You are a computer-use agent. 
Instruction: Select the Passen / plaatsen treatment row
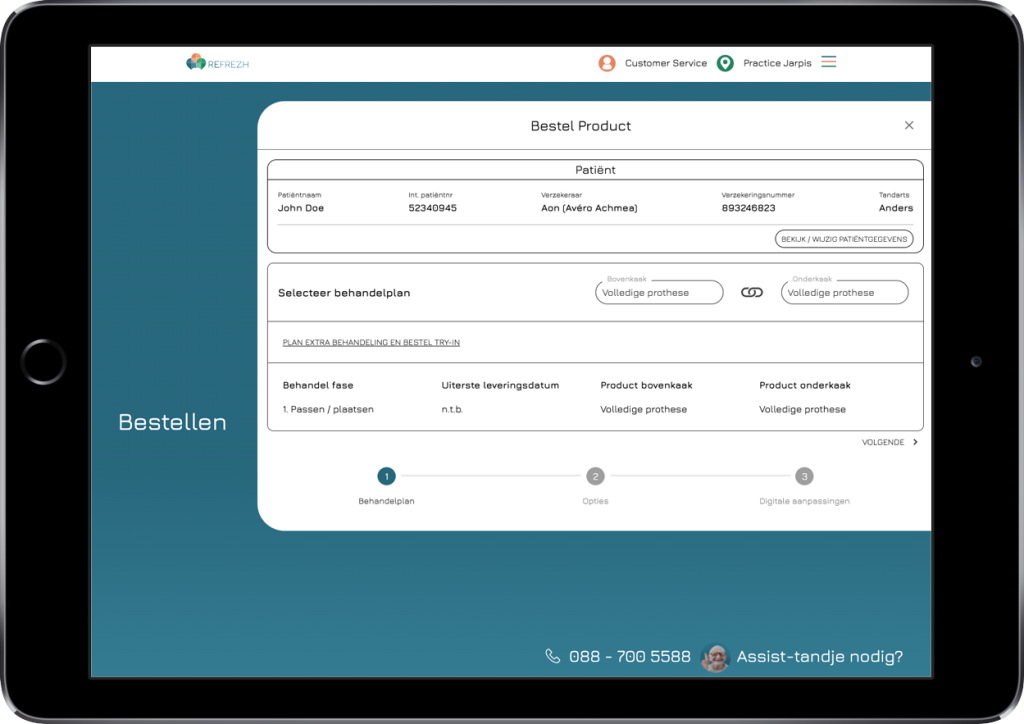[x=328, y=409]
